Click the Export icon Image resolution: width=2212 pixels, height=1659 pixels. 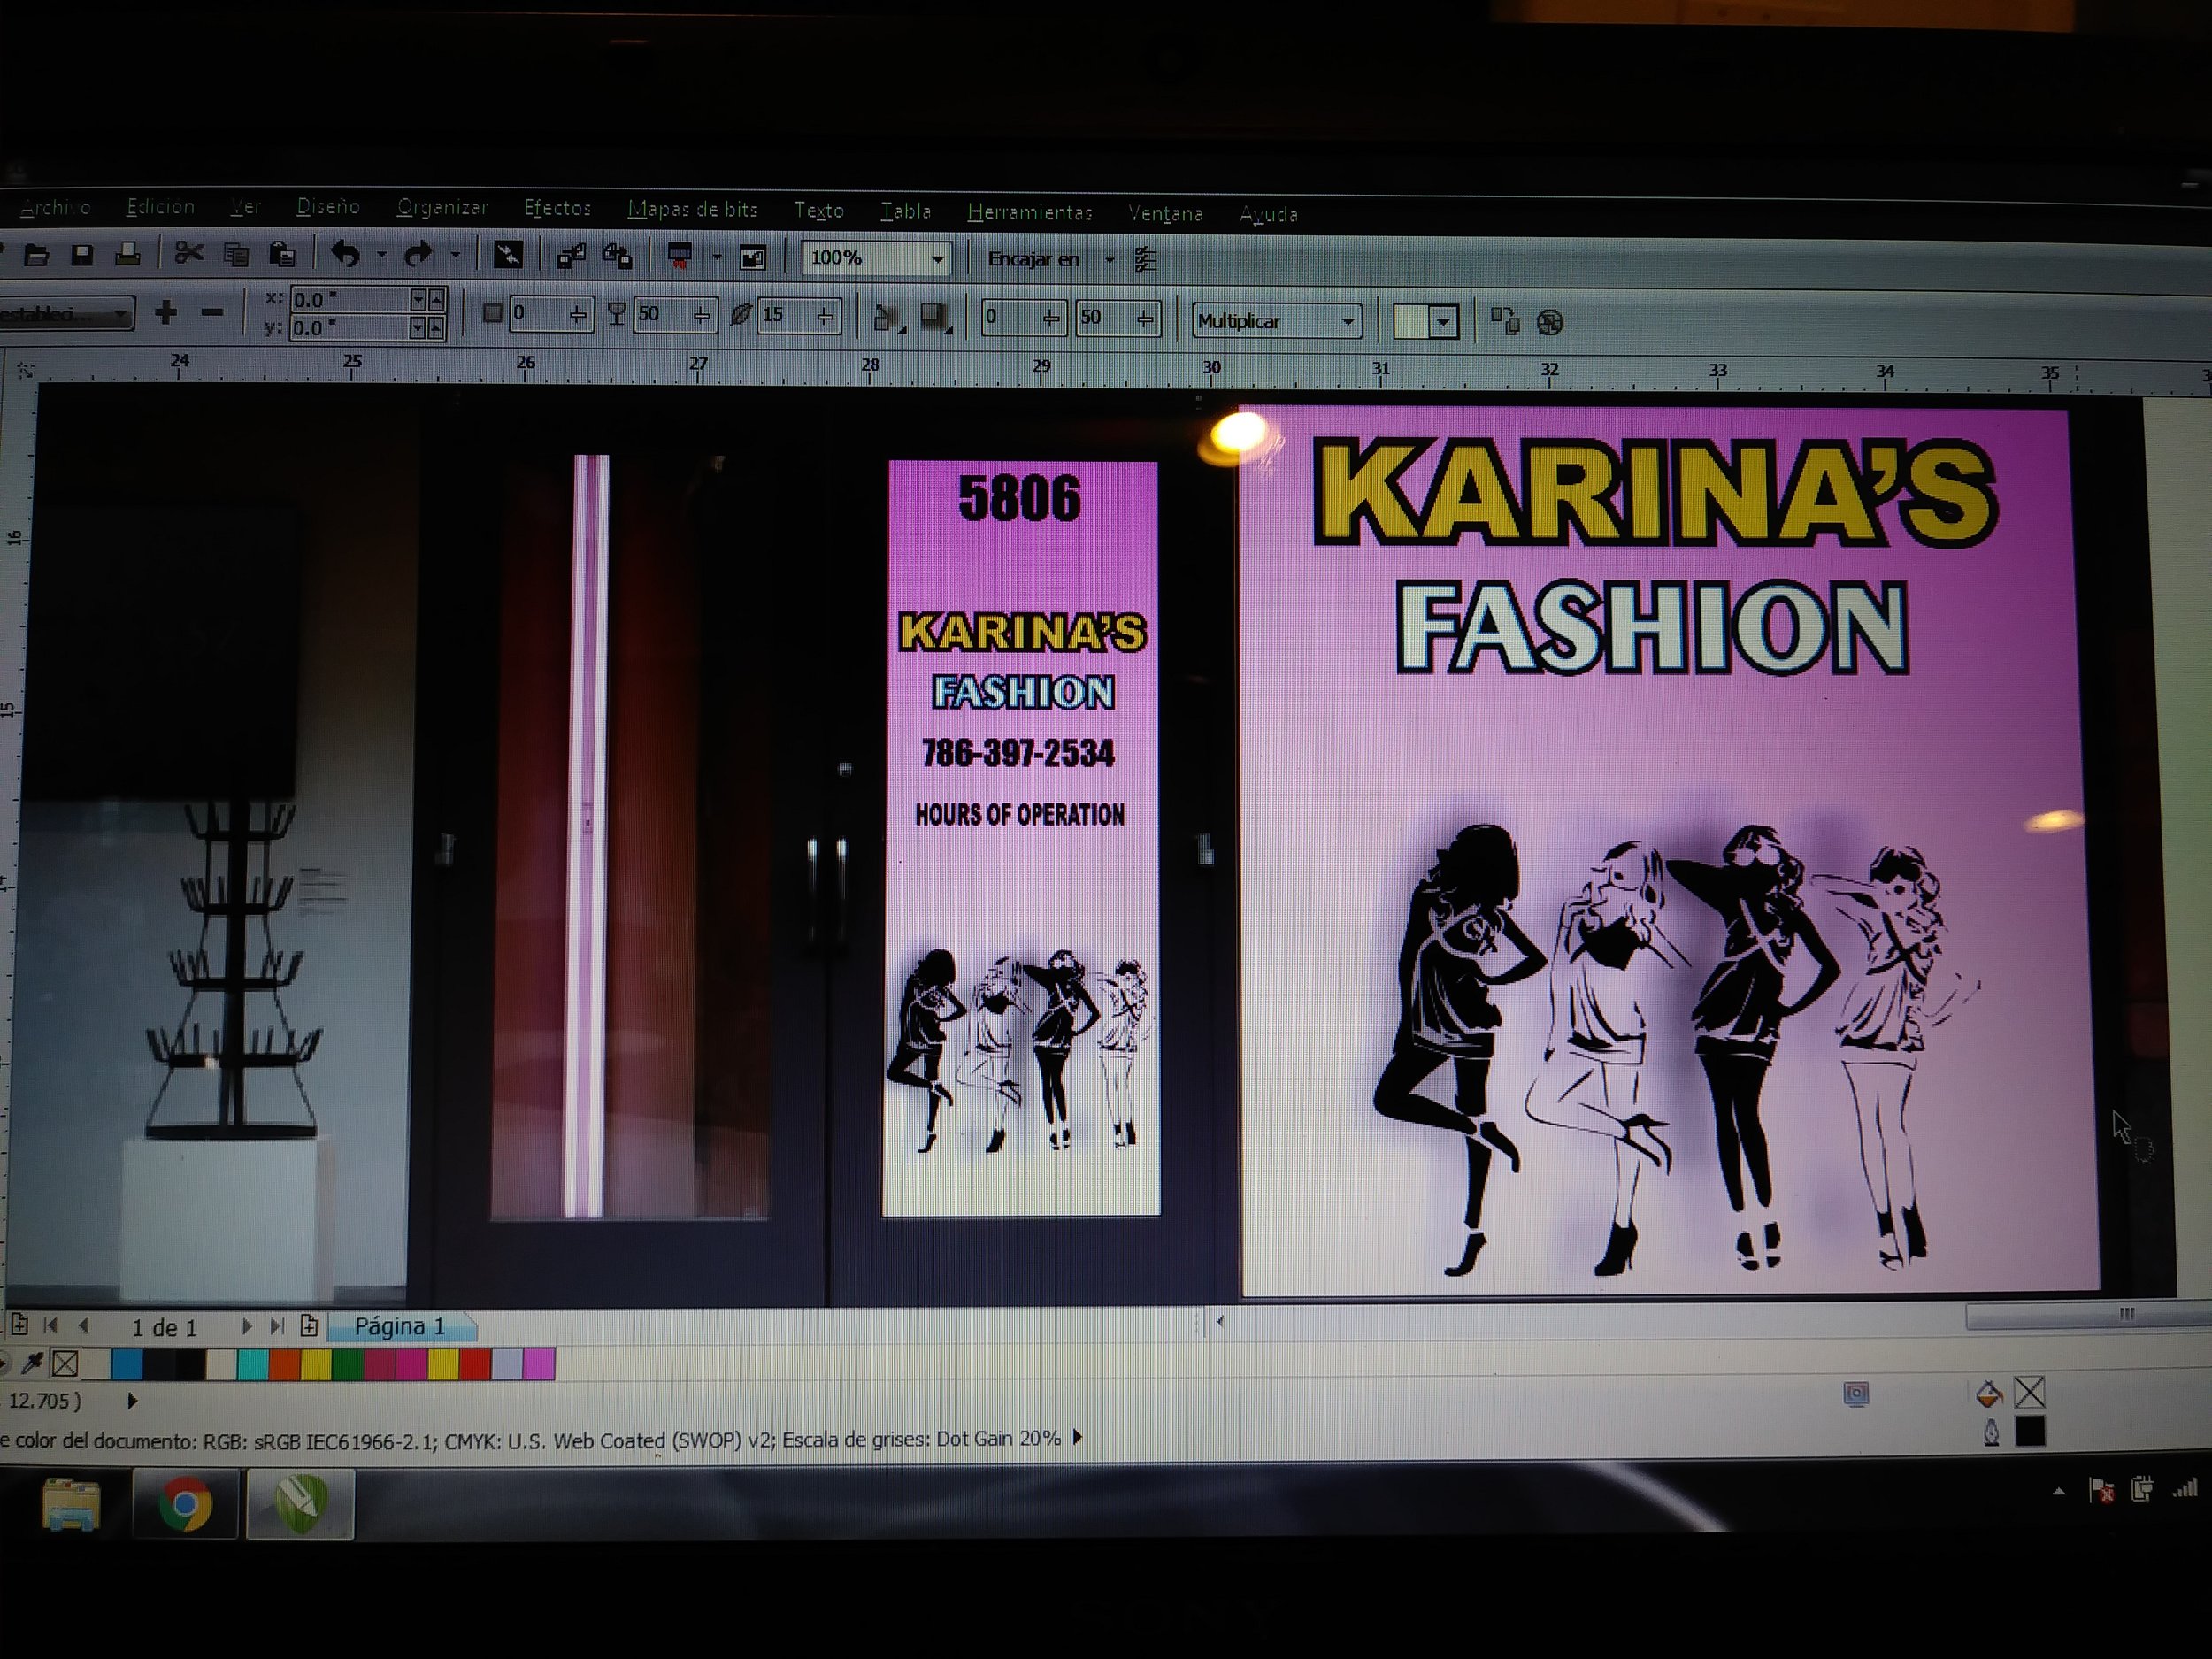pyautogui.click(x=617, y=257)
